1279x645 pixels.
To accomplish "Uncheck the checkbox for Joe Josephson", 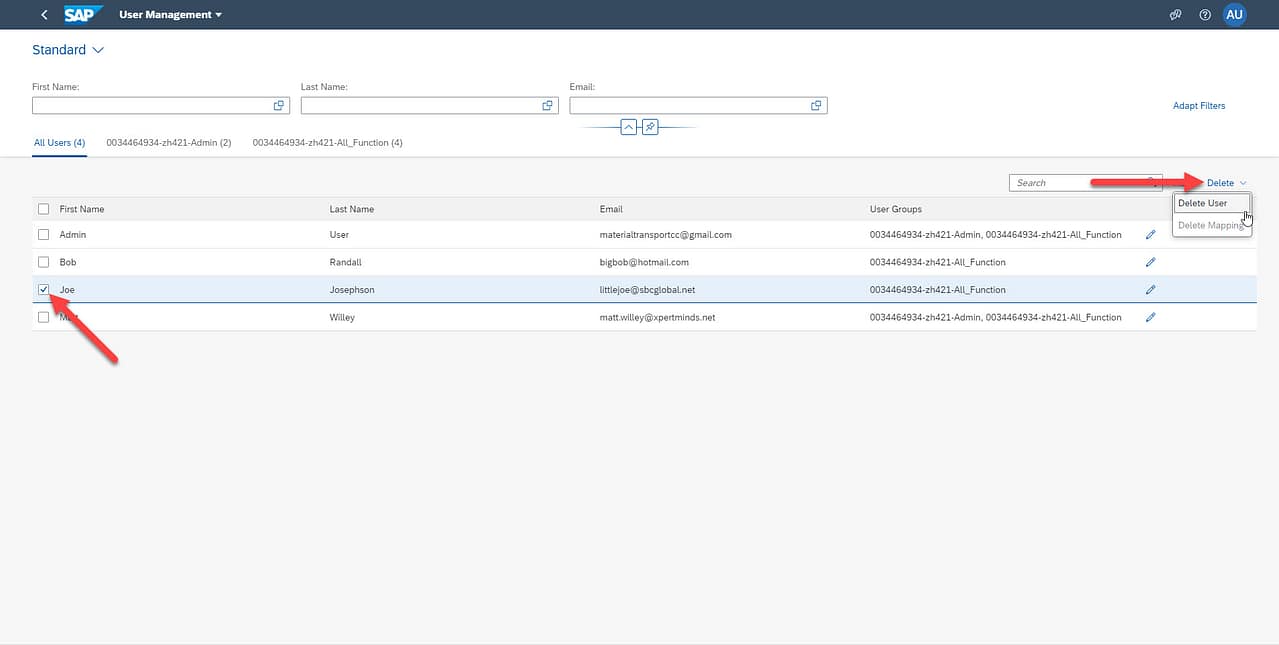I will pyautogui.click(x=43, y=289).
